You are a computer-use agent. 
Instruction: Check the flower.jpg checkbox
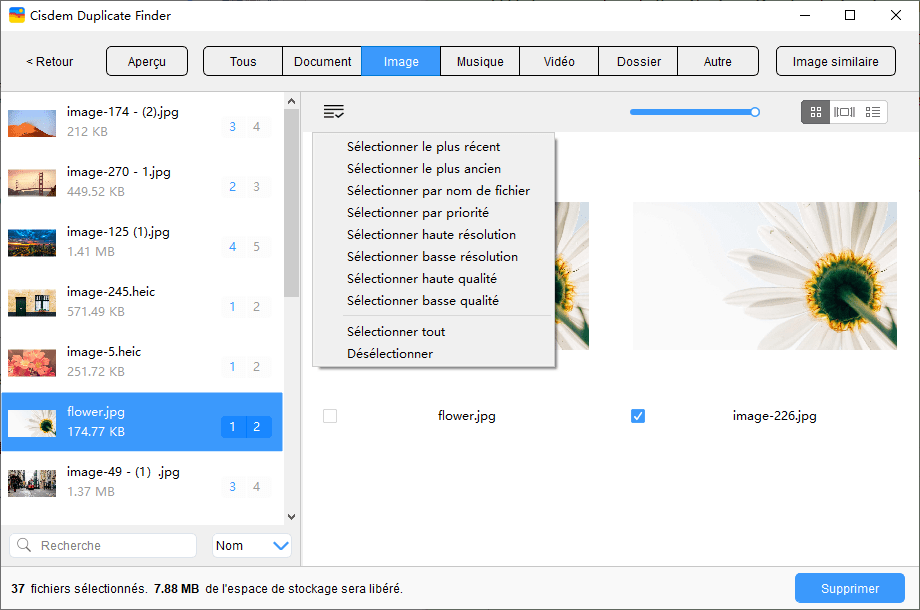(x=330, y=416)
